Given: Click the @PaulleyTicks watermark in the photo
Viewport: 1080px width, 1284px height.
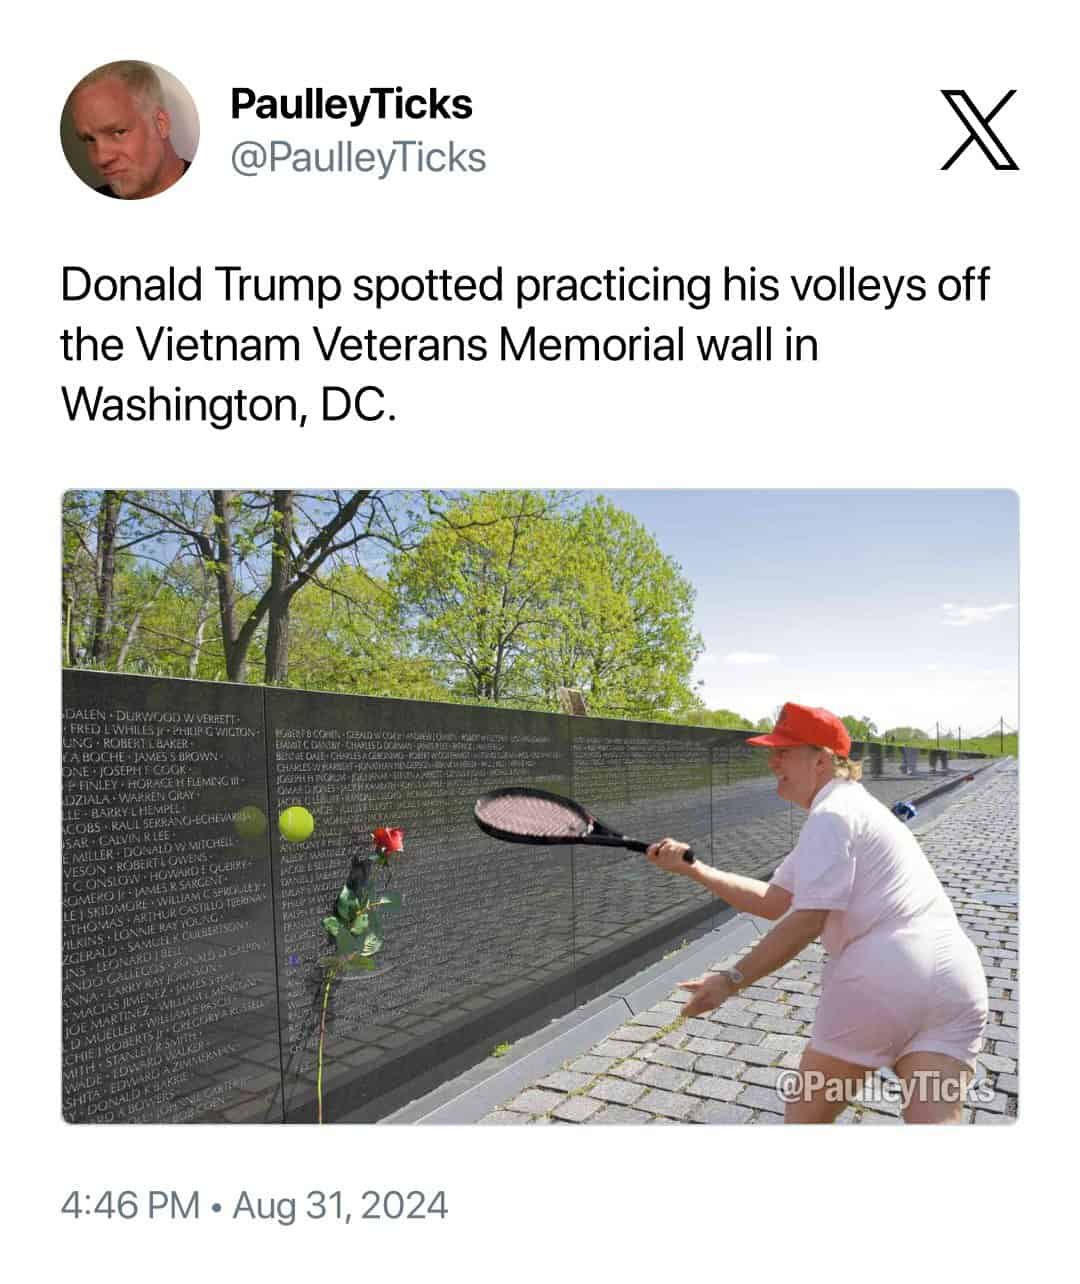Looking at the screenshot, I should tap(884, 1087).
